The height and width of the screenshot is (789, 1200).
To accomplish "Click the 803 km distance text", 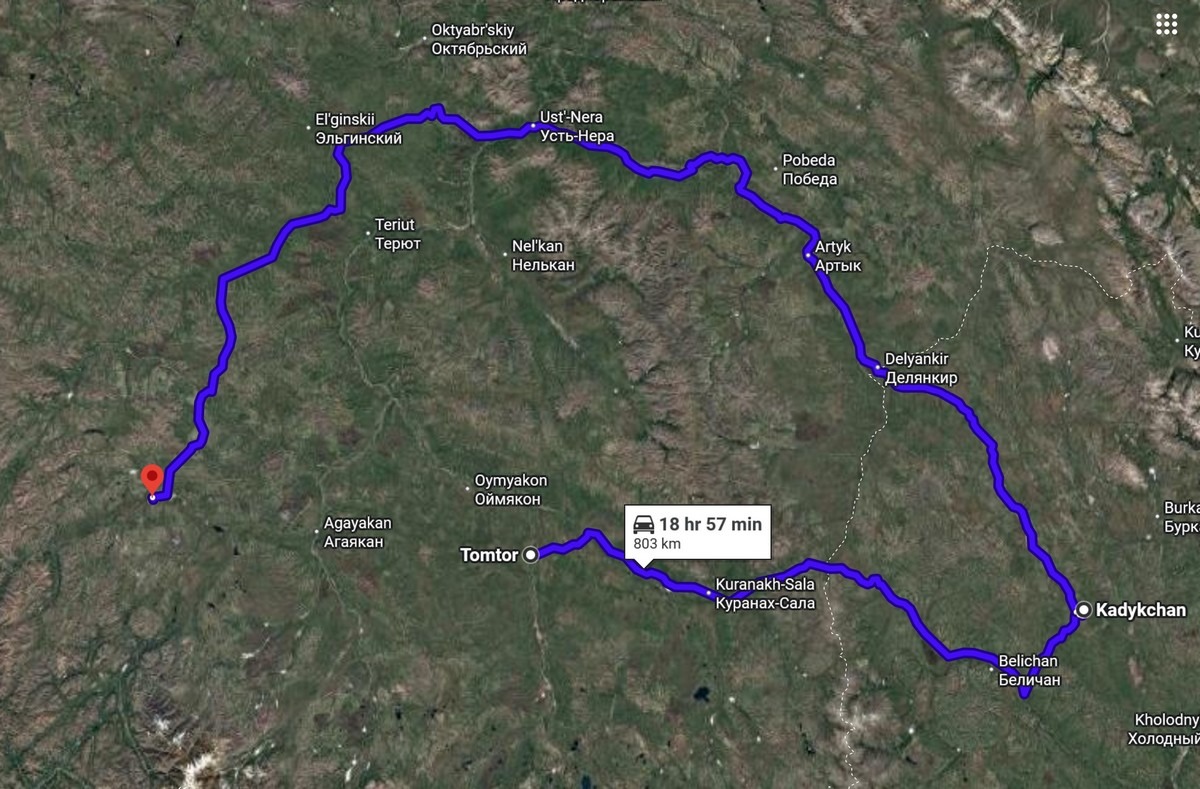I will (x=657, y=544).
